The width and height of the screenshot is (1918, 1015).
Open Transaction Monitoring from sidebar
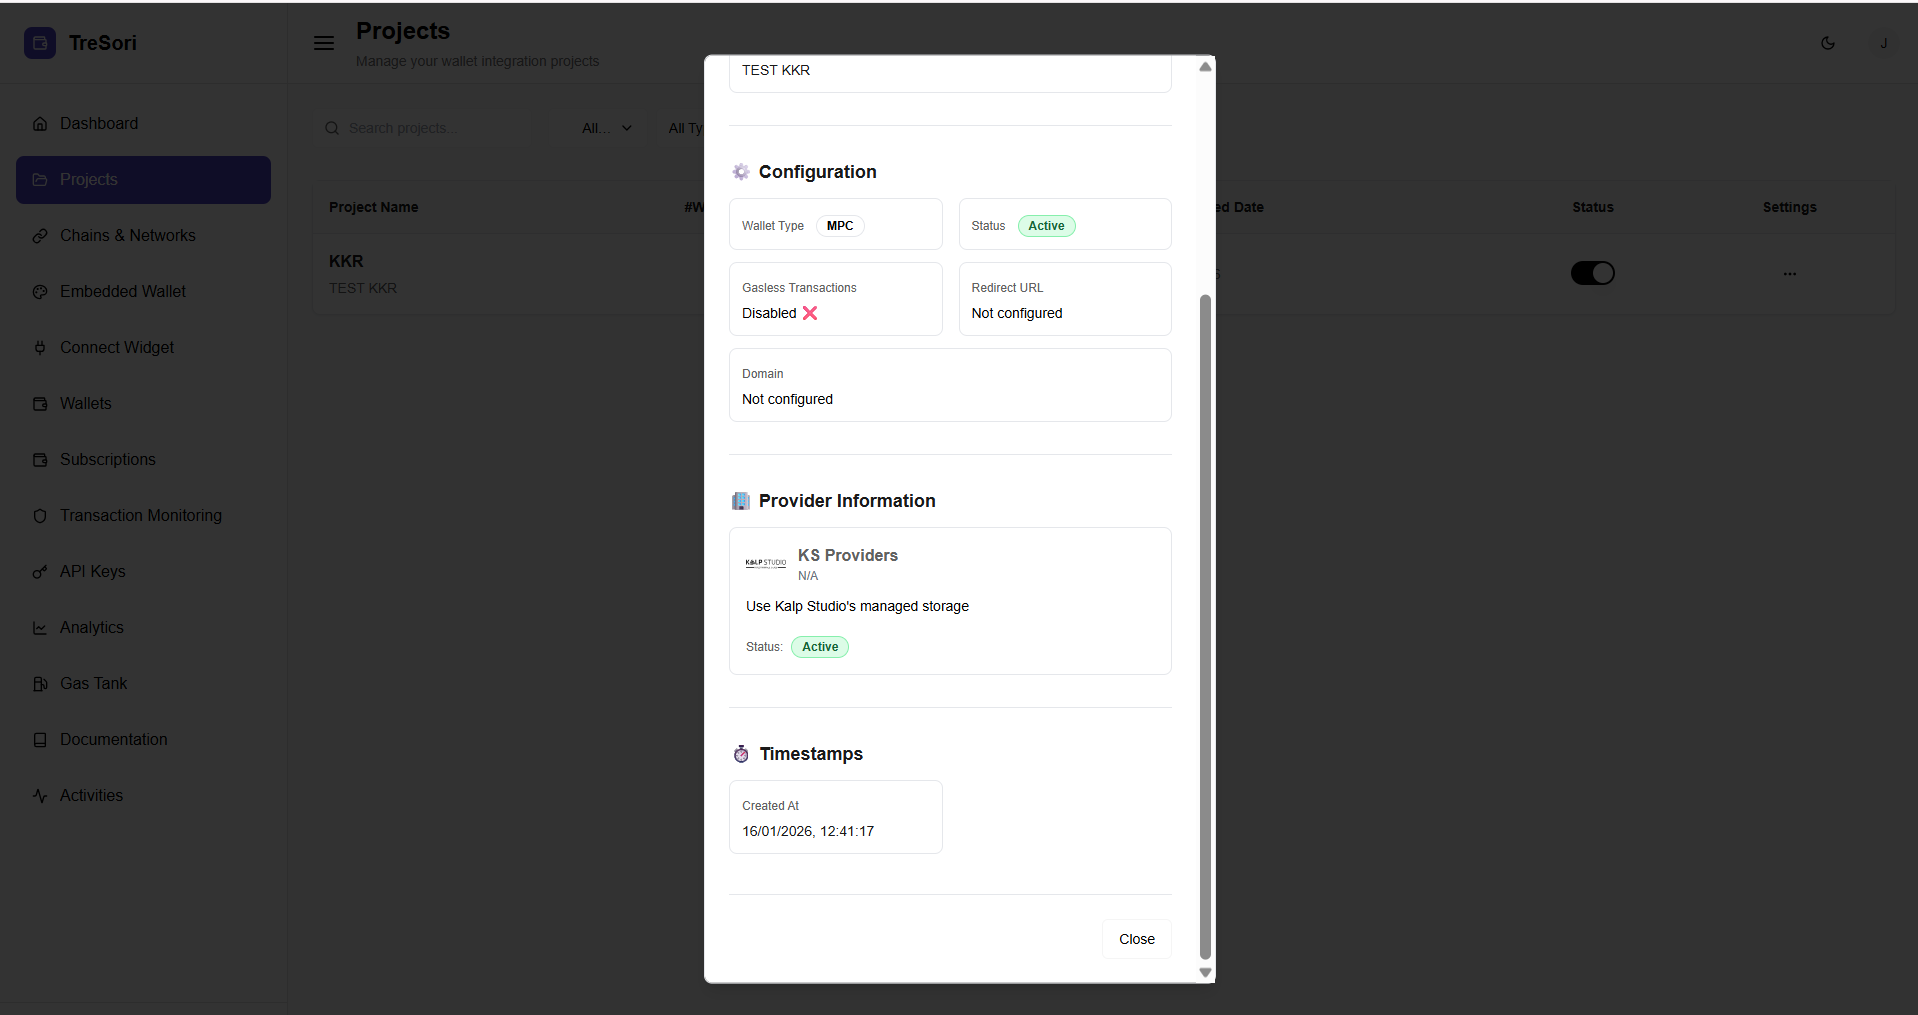click(140, 516)
